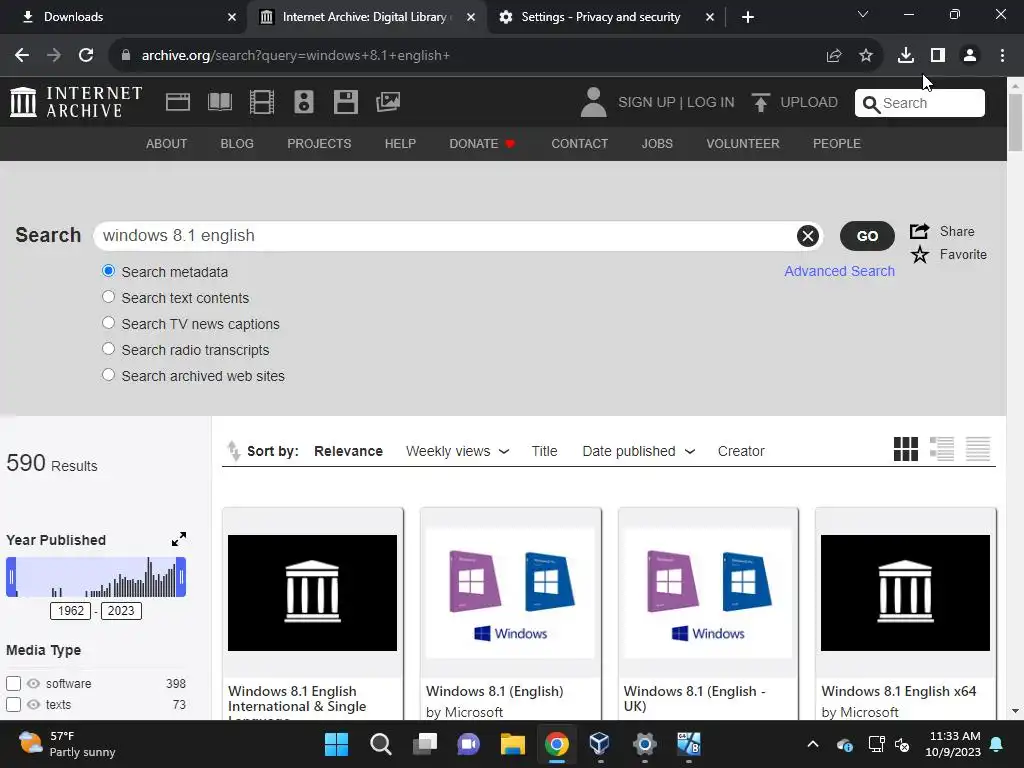Open the Chrome tab search chevron

tap(863, 14)
